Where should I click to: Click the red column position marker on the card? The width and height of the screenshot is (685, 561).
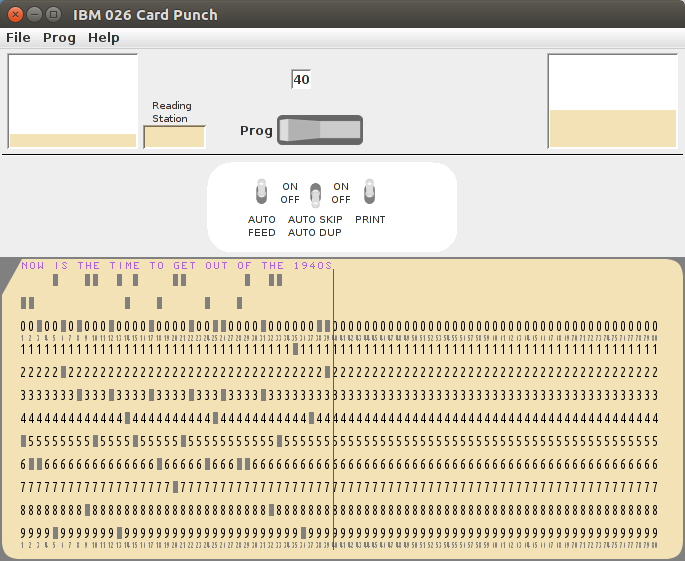(x=333, y=409)
